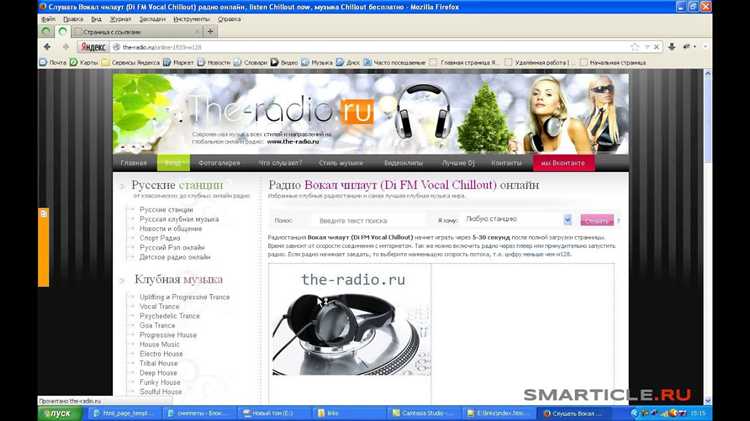Open the Почта bookmark icon
The image size is (750, 421).
(x=44, y=62)
